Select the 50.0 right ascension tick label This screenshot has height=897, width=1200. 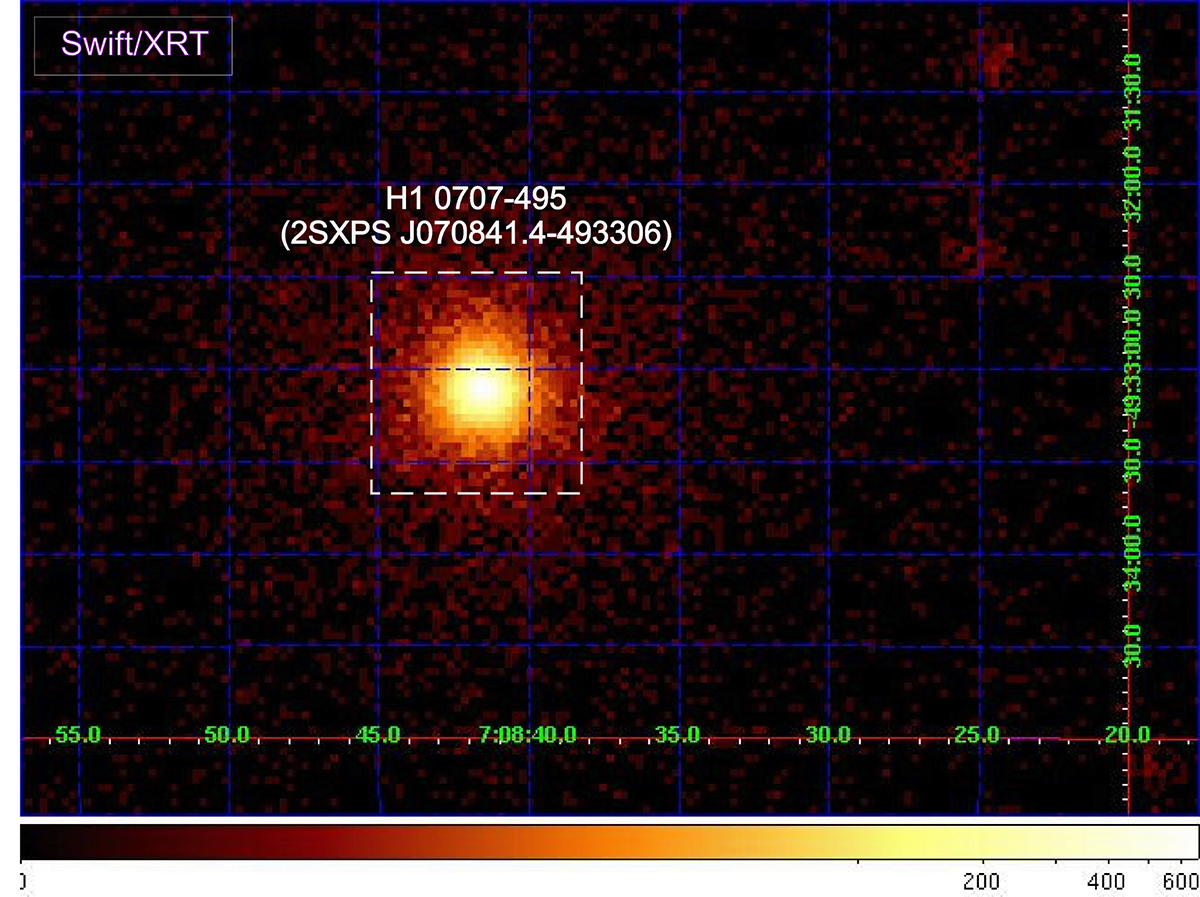(227, 735)
